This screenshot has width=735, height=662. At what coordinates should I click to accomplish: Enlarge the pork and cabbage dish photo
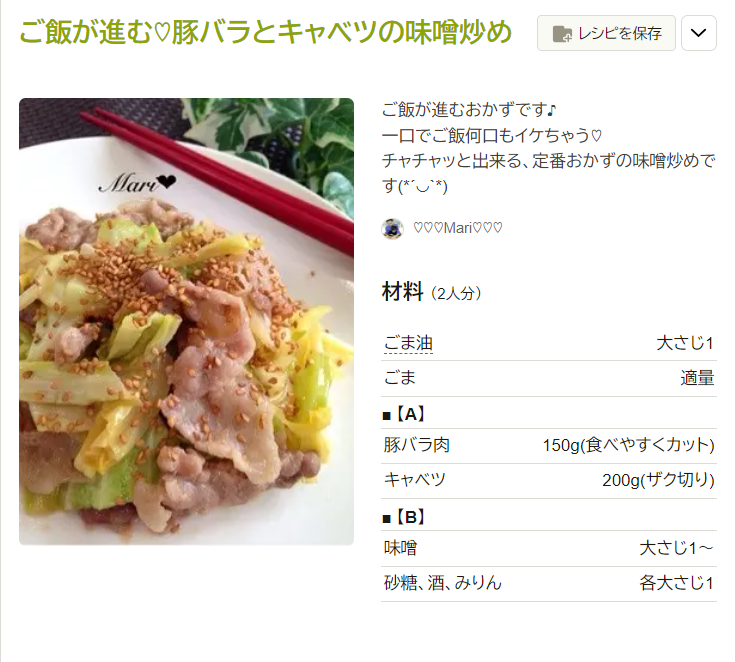187,322
